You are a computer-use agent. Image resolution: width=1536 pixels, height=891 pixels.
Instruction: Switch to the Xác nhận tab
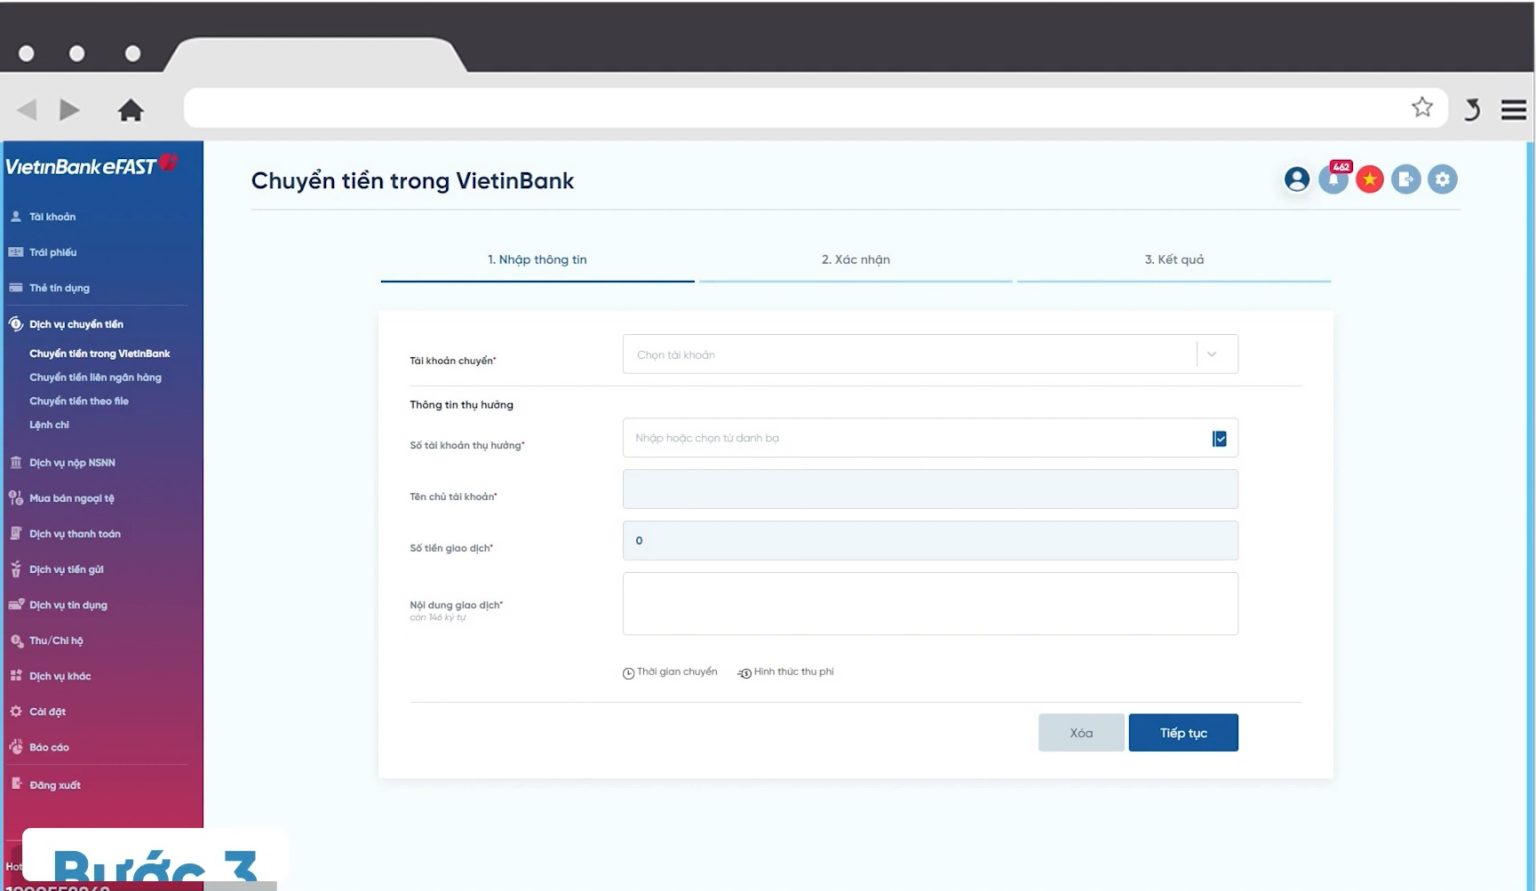click(856, 259)
